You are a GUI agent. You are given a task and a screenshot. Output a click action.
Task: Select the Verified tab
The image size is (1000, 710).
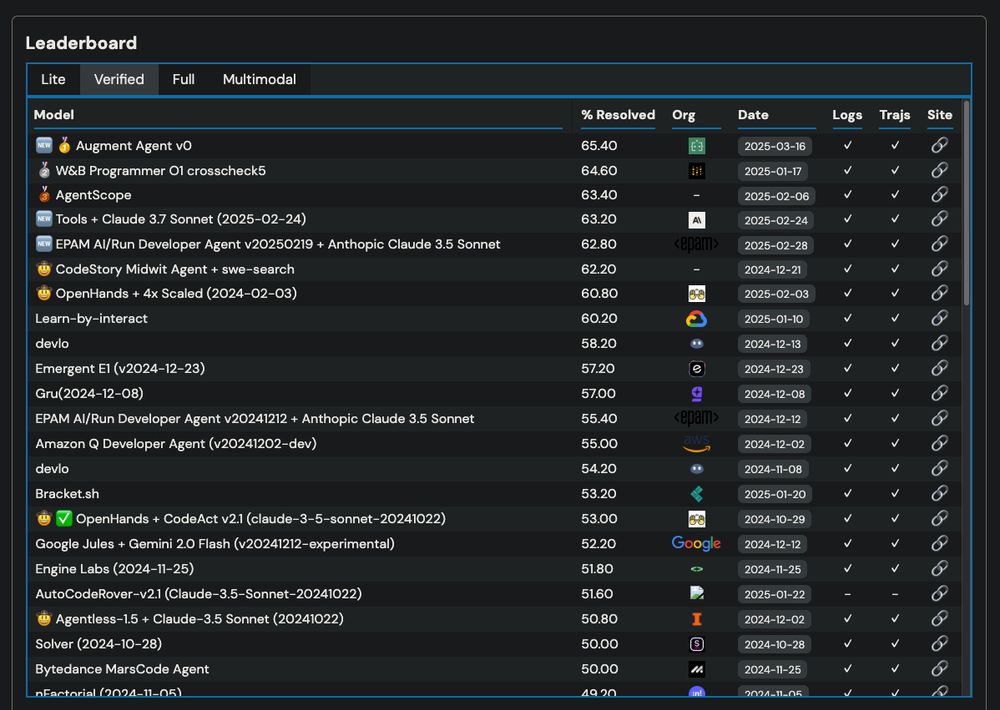click(119, 80)
